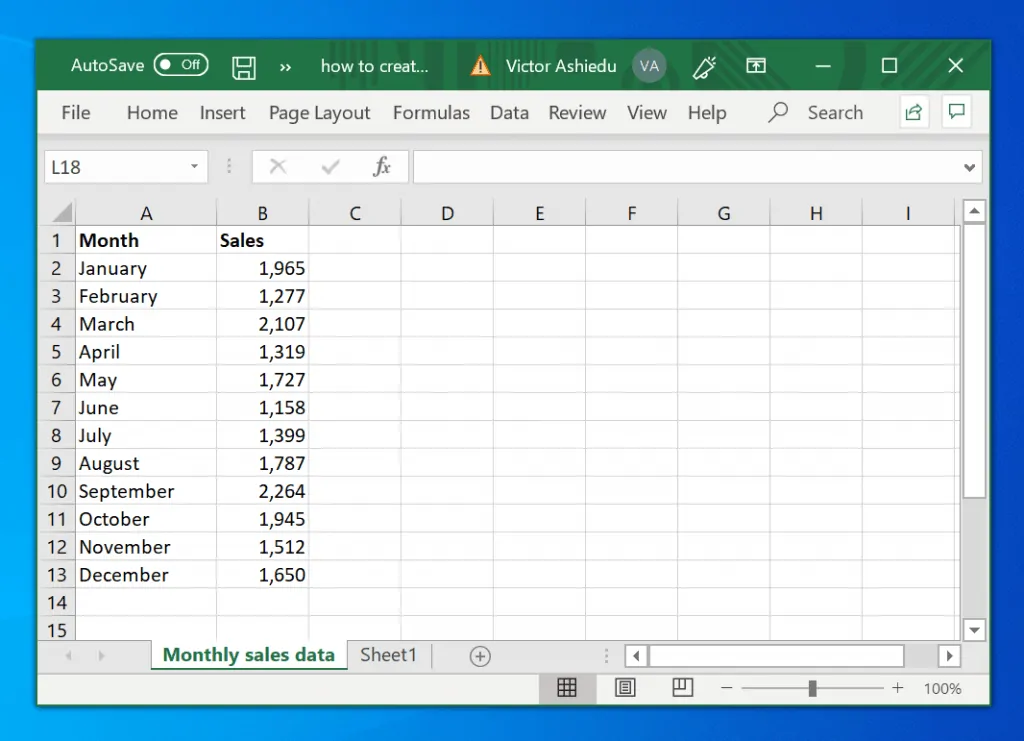This screenshot has height=741, width=1024.
Task: Turn AutoSave on
Action: [181, 64]
